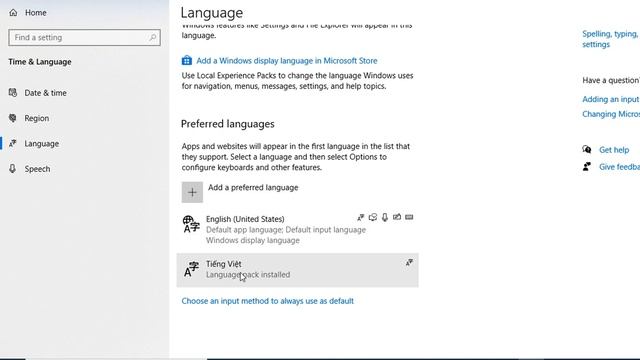Click the Preferred languages heading
640x360 pixels.
tap(228, 124)
